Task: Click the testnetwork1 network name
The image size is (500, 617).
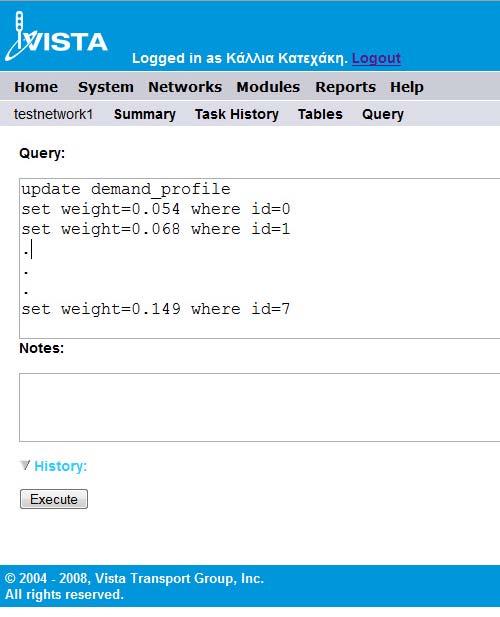Action: (53, 114)
